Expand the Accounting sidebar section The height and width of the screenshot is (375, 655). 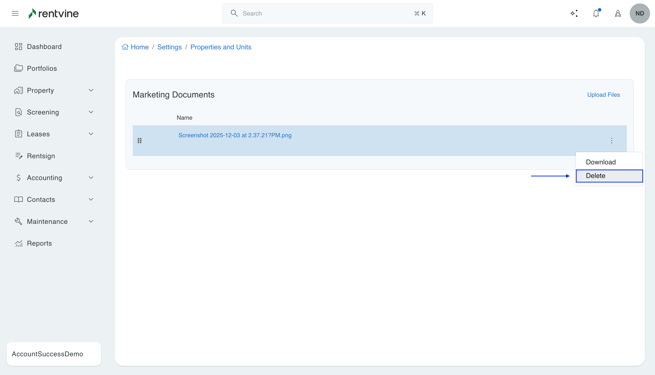tap(91, 177)
